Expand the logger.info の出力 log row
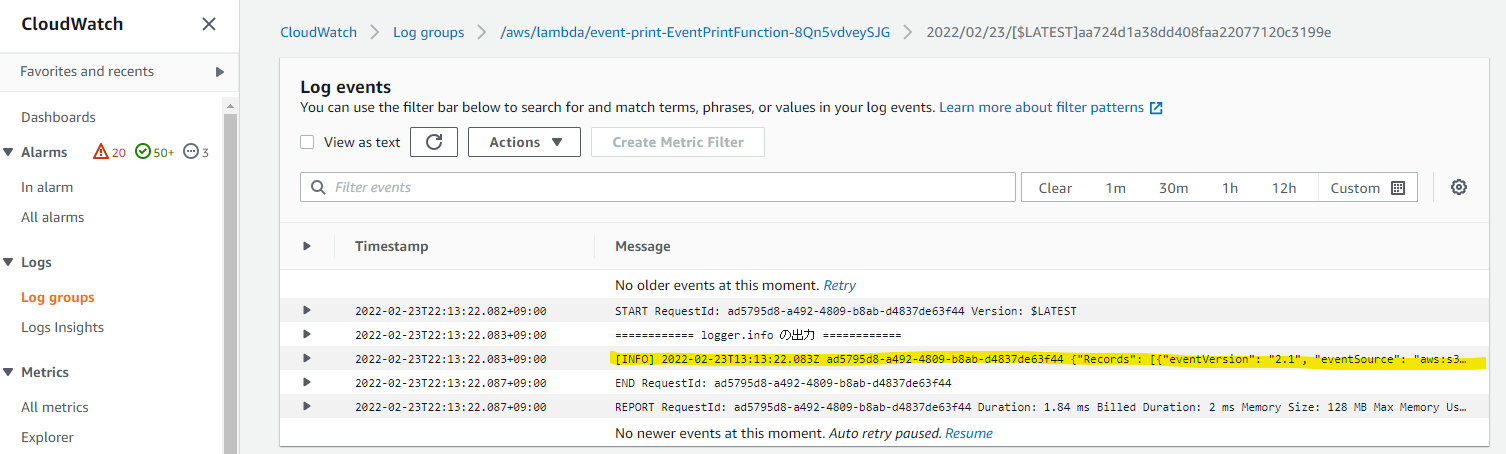The height and width of the screenshot is (454, 1506). [x=307, y=334]
